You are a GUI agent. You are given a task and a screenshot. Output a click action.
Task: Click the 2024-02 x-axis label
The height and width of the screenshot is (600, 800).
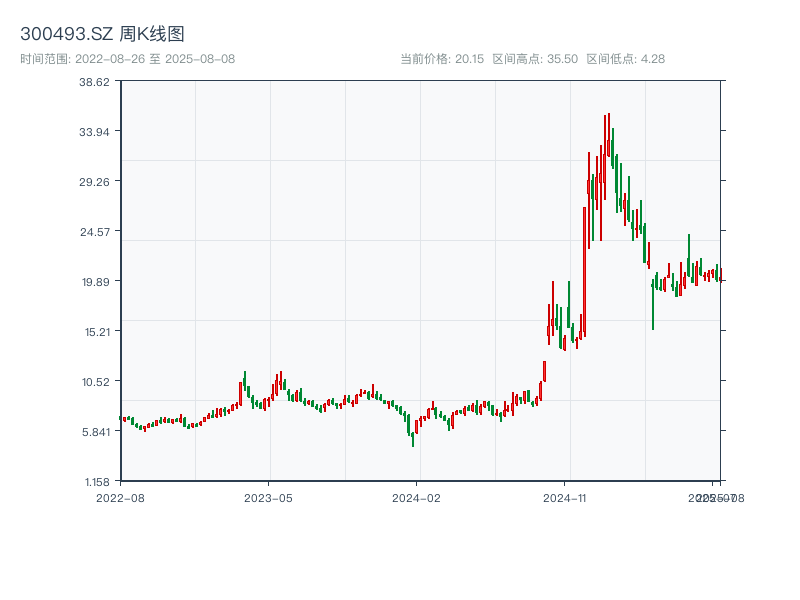416,497
